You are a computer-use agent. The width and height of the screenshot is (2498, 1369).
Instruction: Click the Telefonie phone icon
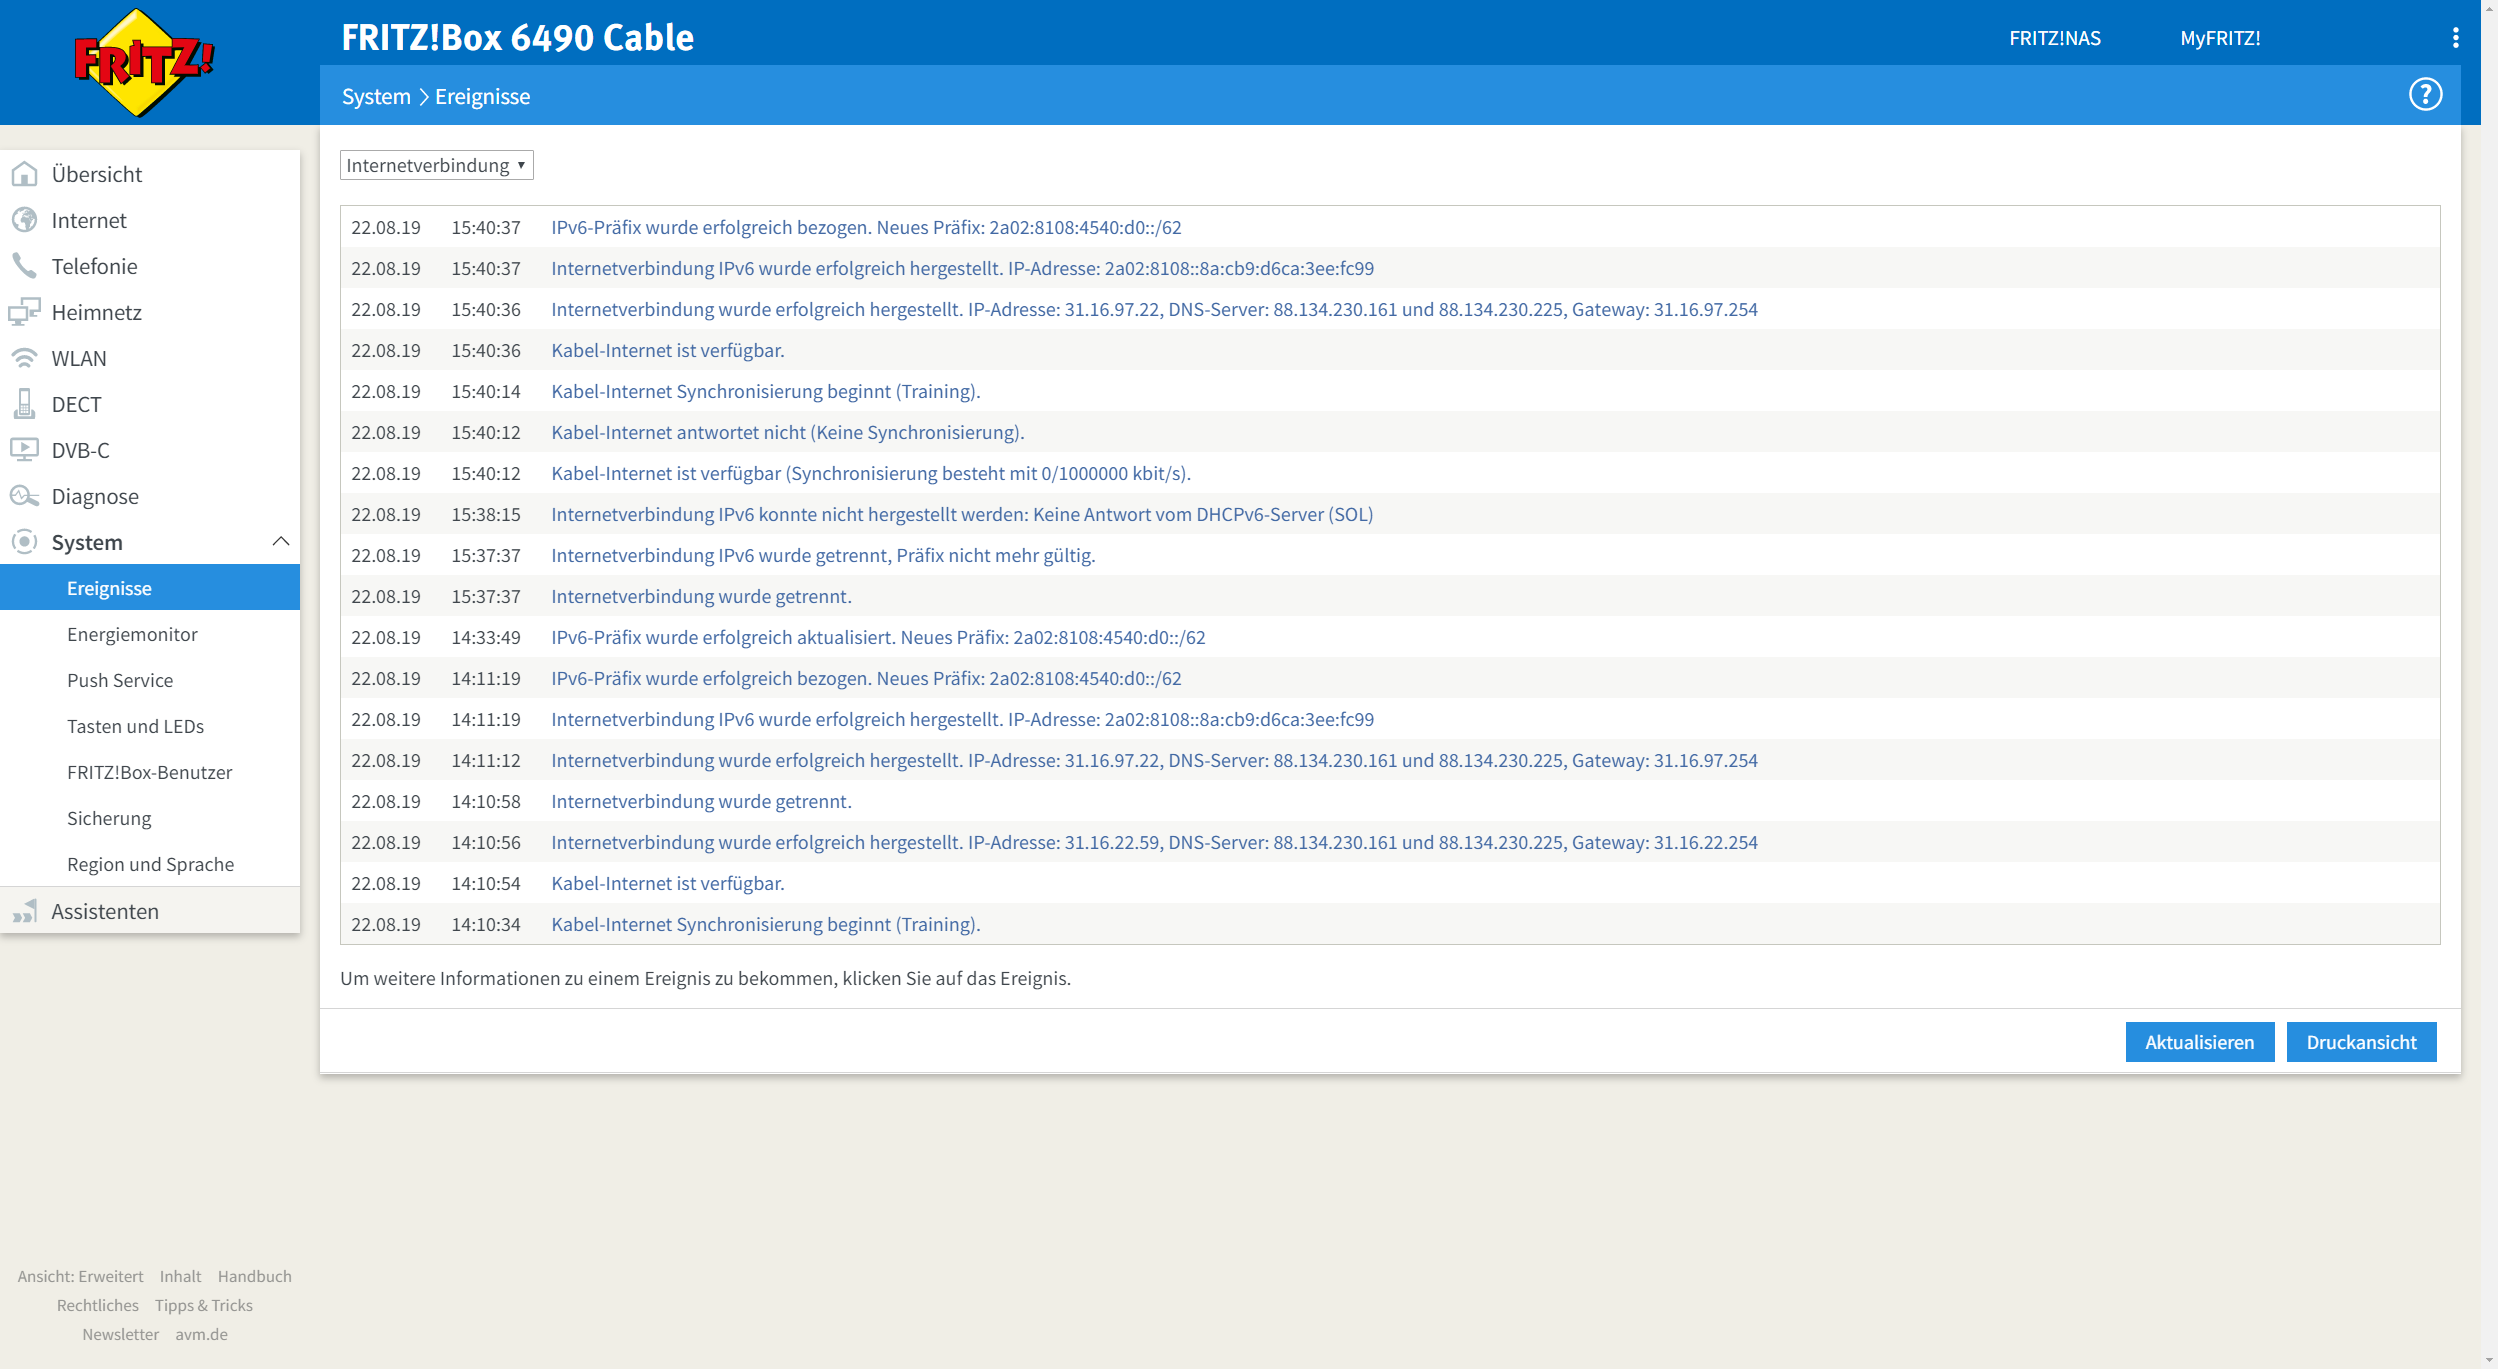click(24, 266)
